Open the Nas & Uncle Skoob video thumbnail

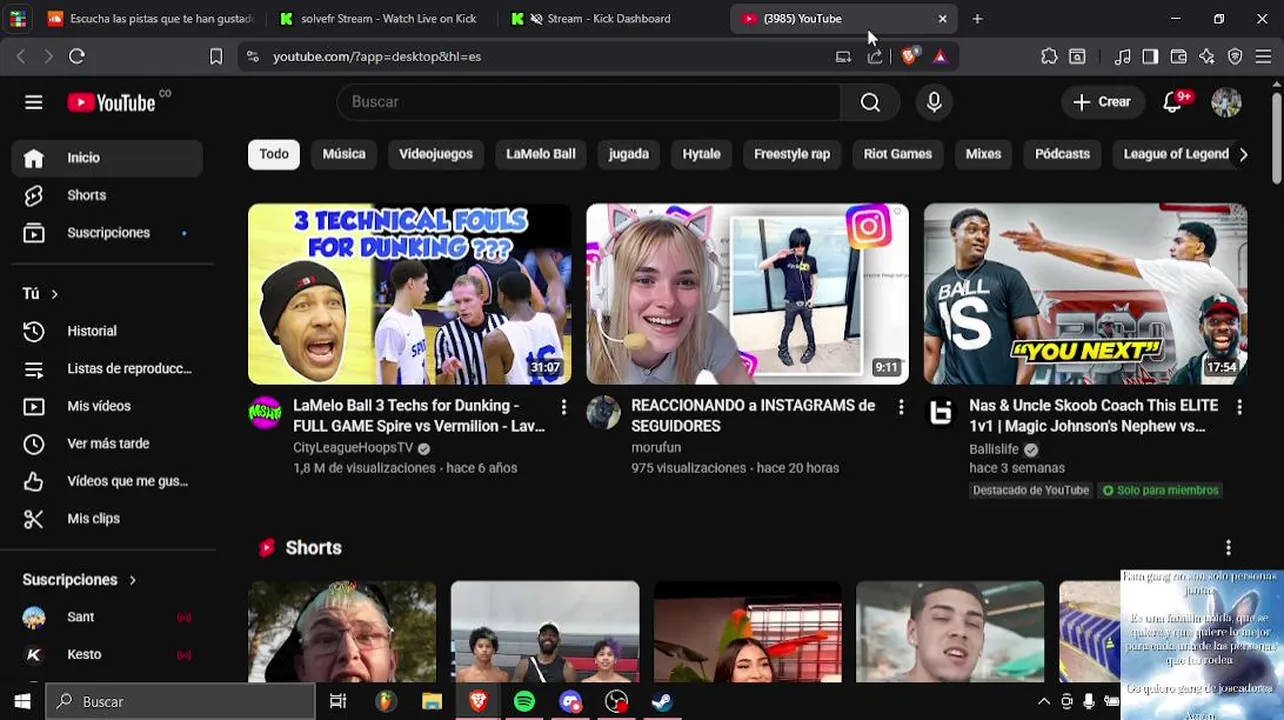(1085, 294)
